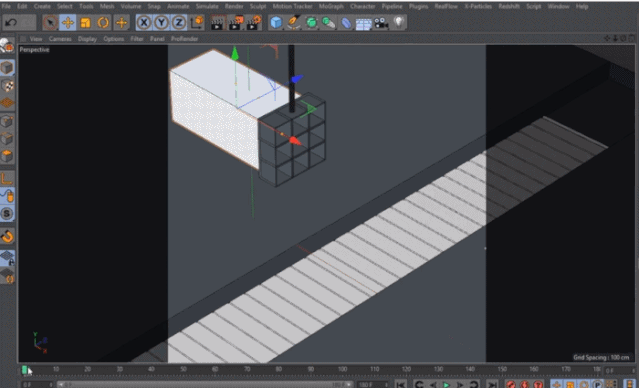The height and width of the screenshot is (388, 639).
Task: Click viewport zoom navigation icon
Action: 615,38
